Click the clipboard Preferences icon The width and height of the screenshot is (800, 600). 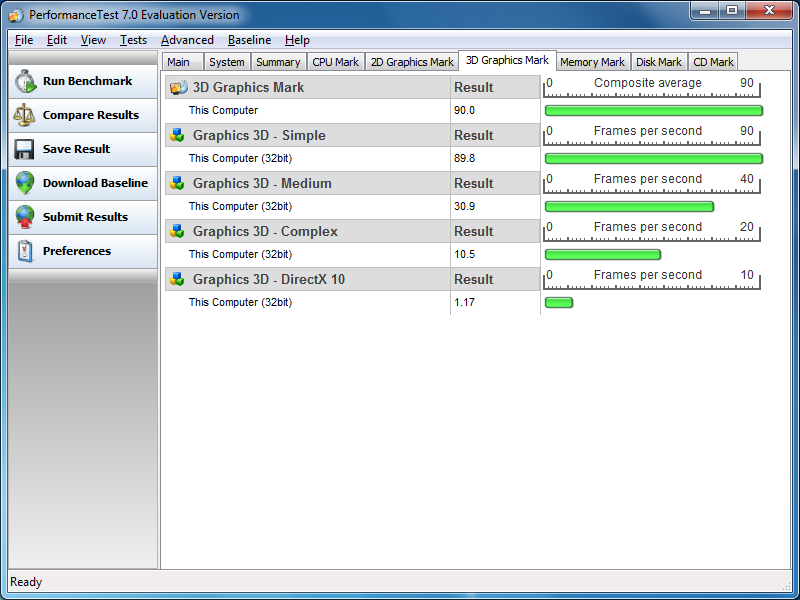pos(25,251)
